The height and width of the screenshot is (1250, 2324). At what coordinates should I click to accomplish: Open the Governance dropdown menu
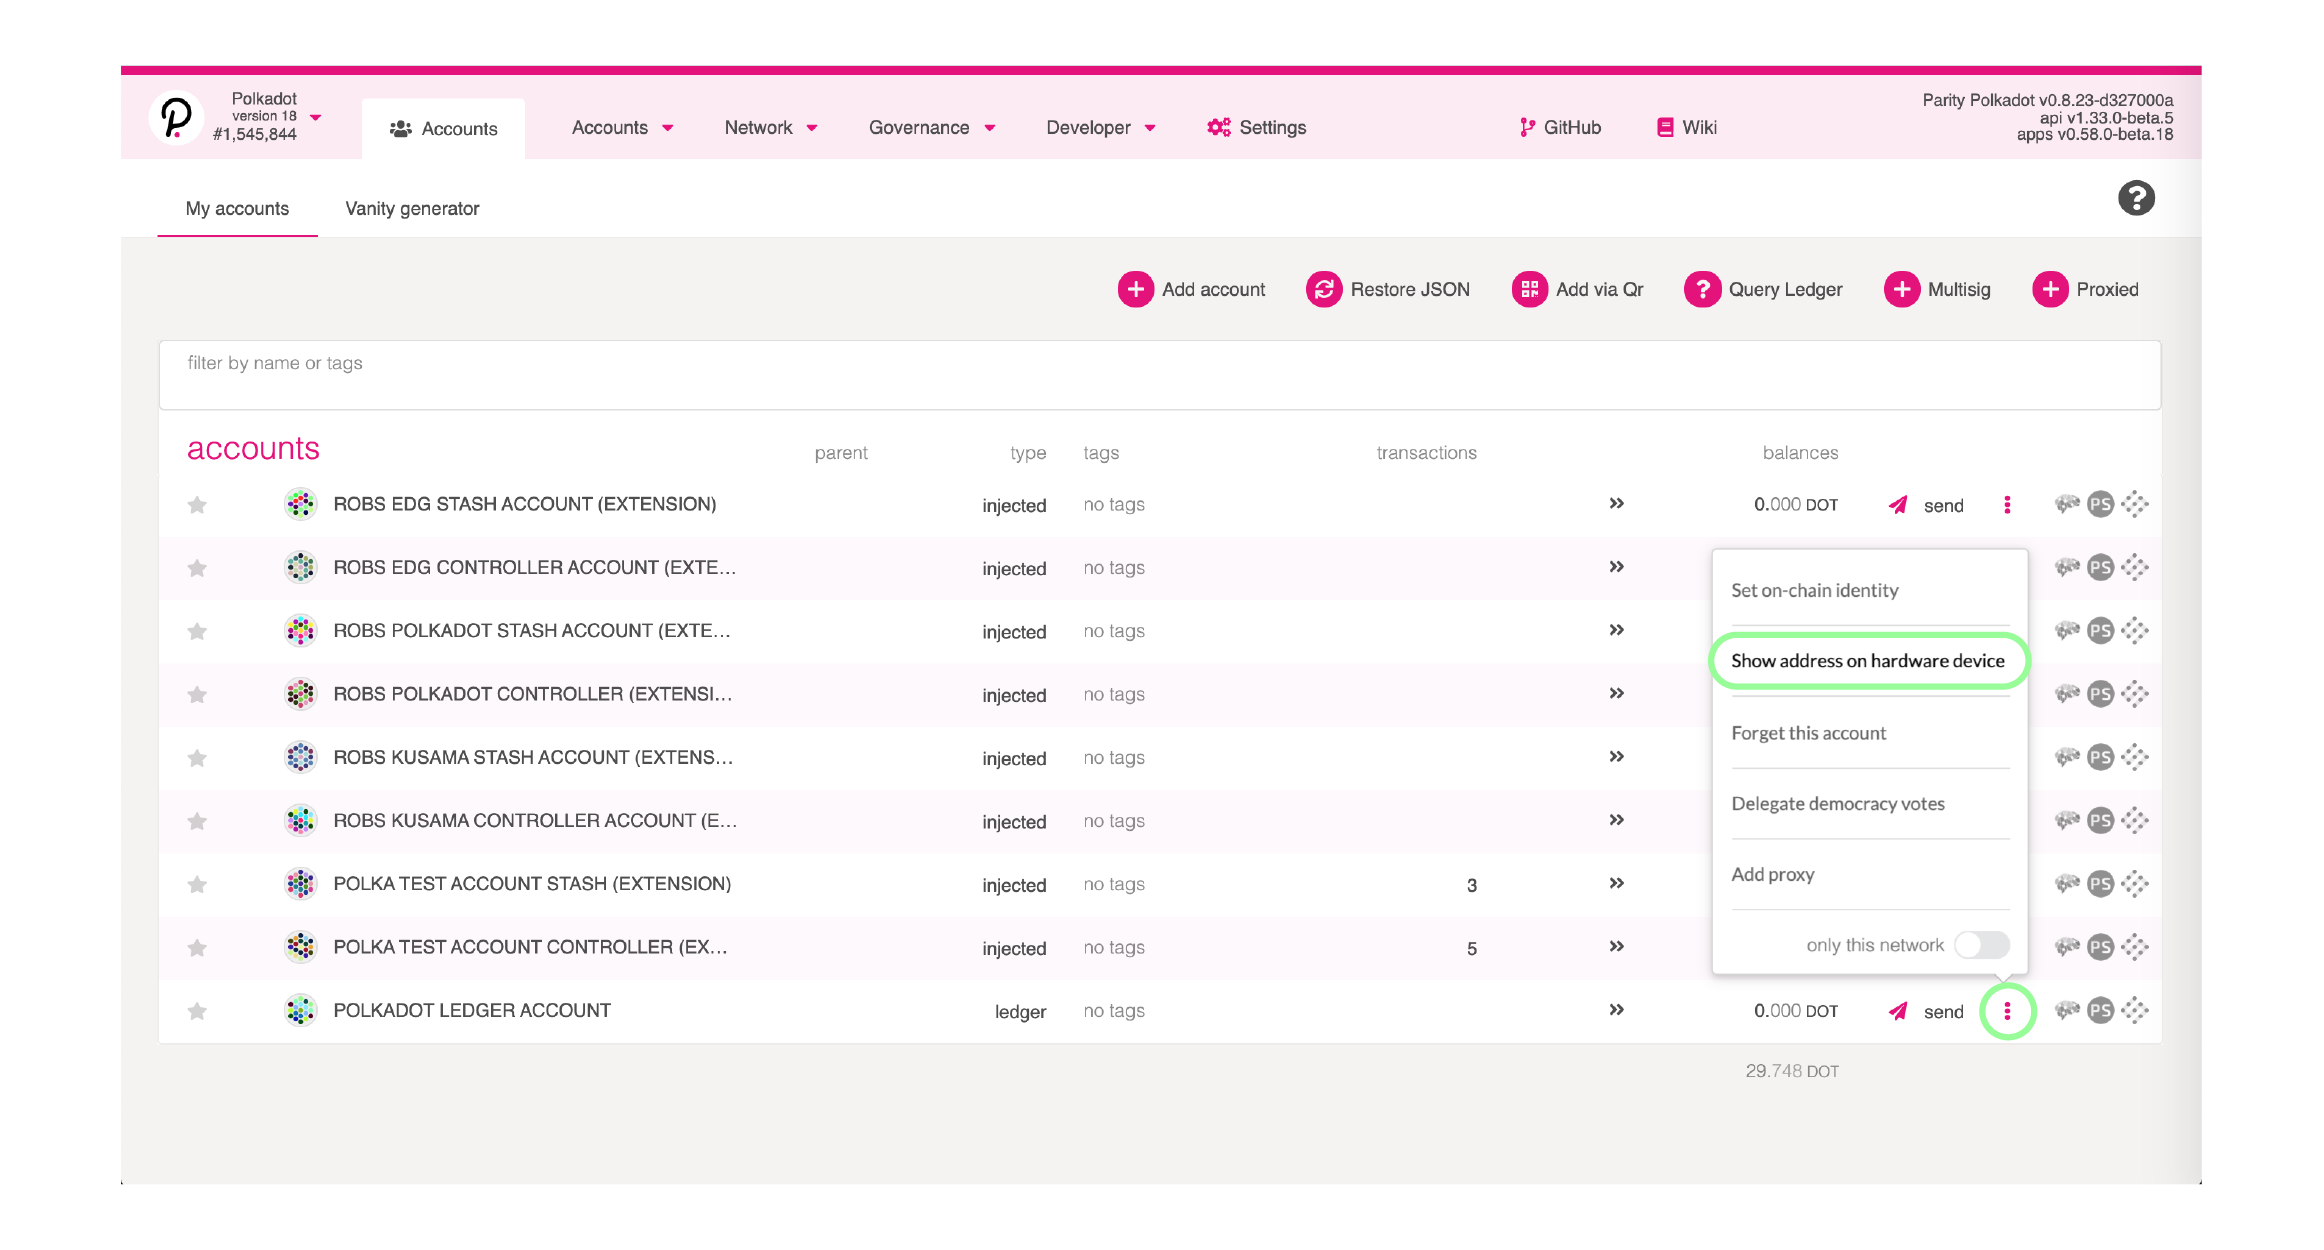click(x=932, y=127)
